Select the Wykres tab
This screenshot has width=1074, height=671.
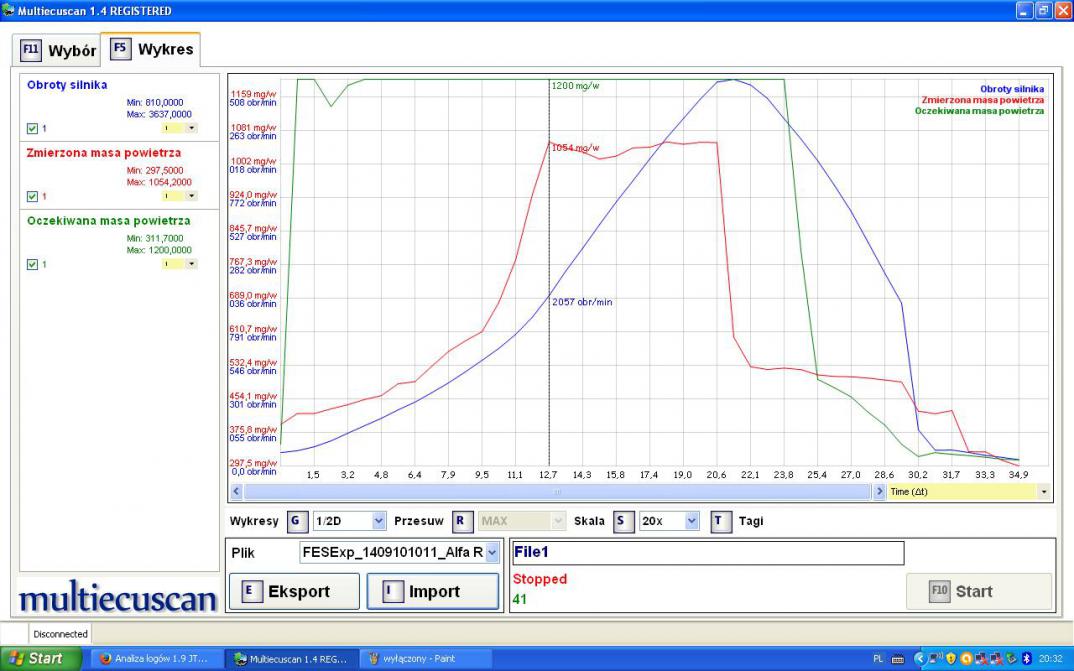point(165,49)
